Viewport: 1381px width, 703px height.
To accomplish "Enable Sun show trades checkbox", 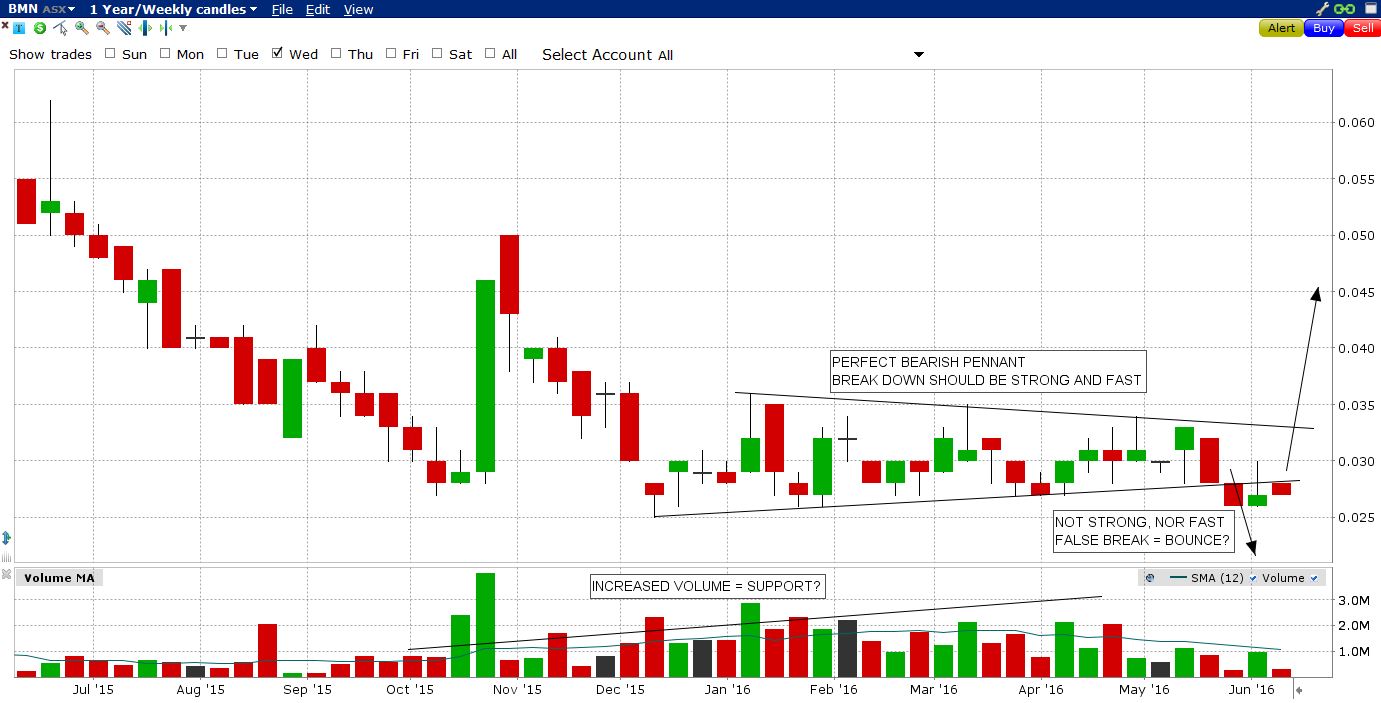I will [x=110, y=54].
